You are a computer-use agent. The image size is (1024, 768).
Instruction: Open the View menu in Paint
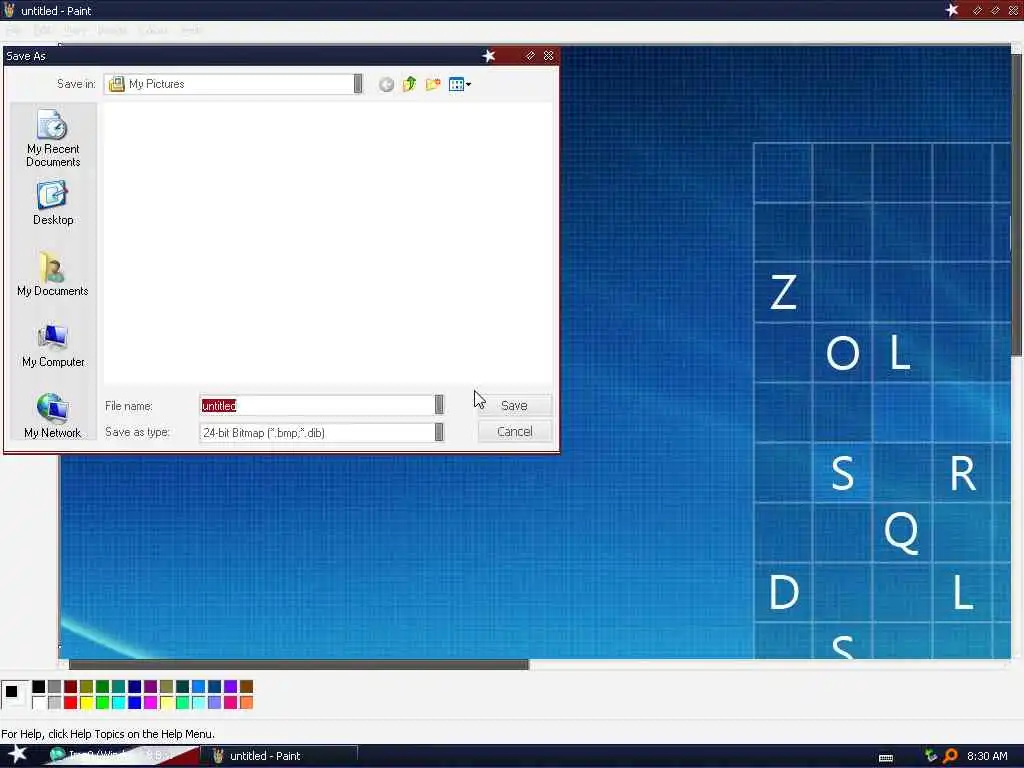(74, 31)
